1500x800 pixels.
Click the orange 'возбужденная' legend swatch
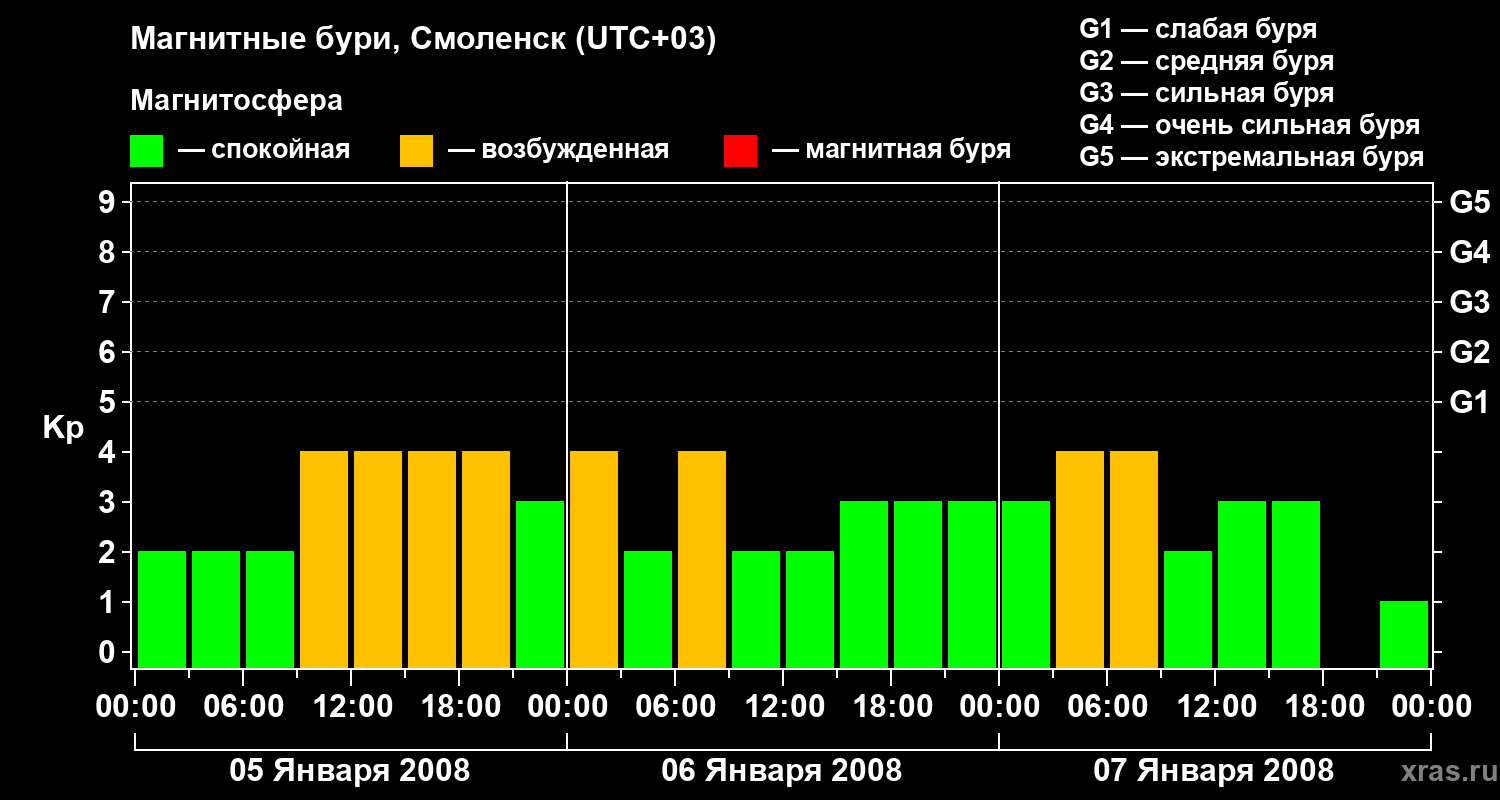pos(416,151)
